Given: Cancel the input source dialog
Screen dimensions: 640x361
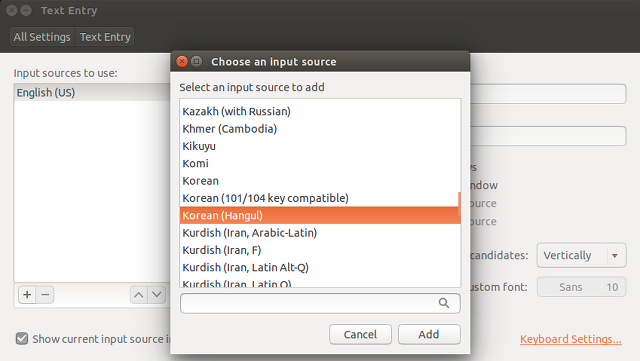Looking at the screenshot, I should [x=360, y=334].
